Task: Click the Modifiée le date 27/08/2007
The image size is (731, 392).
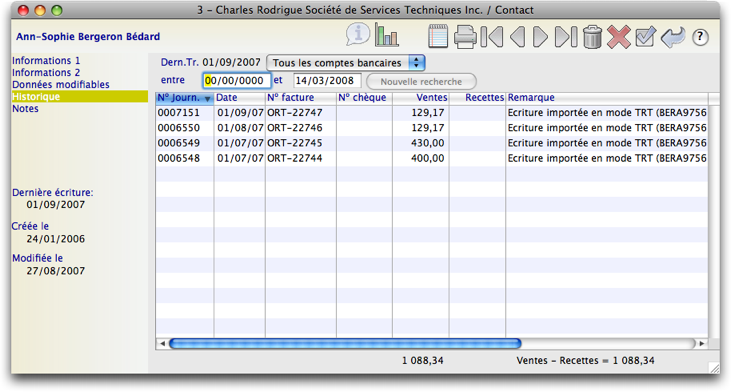Action: coord(55,271)
